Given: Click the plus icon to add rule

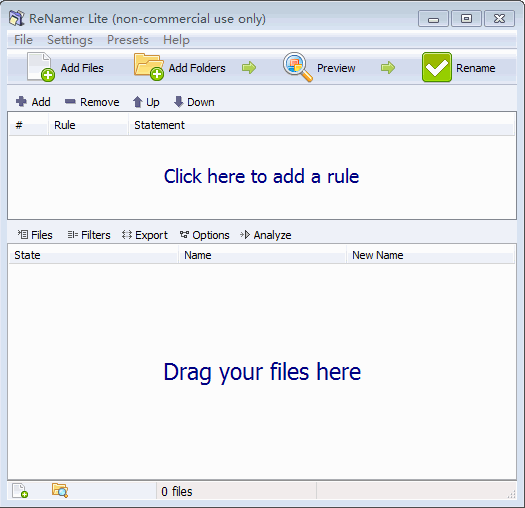Looking at the screenshot, I should tap(21, 101).
